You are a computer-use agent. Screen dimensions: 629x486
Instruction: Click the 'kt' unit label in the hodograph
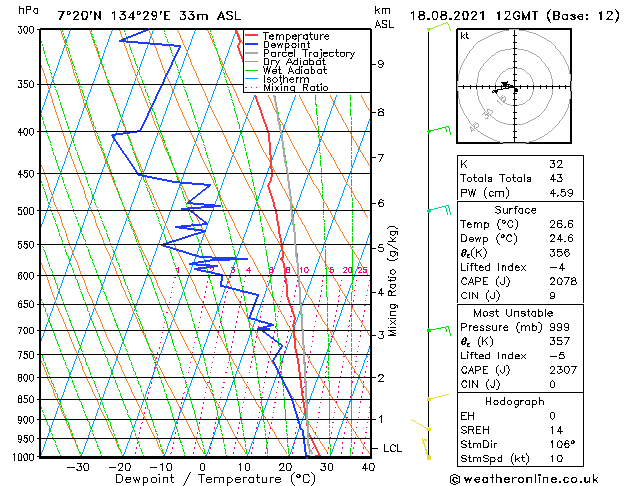pos(465,36)
